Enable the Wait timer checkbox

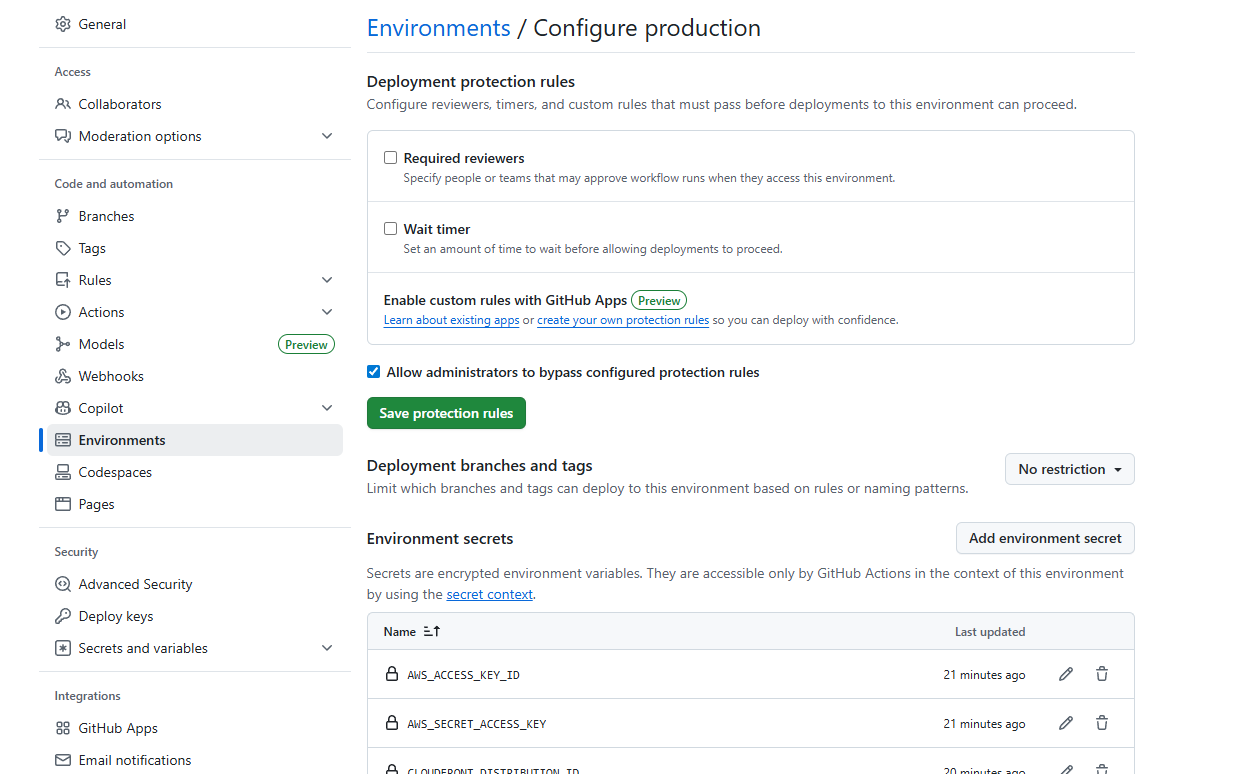[x=391, y=229]
